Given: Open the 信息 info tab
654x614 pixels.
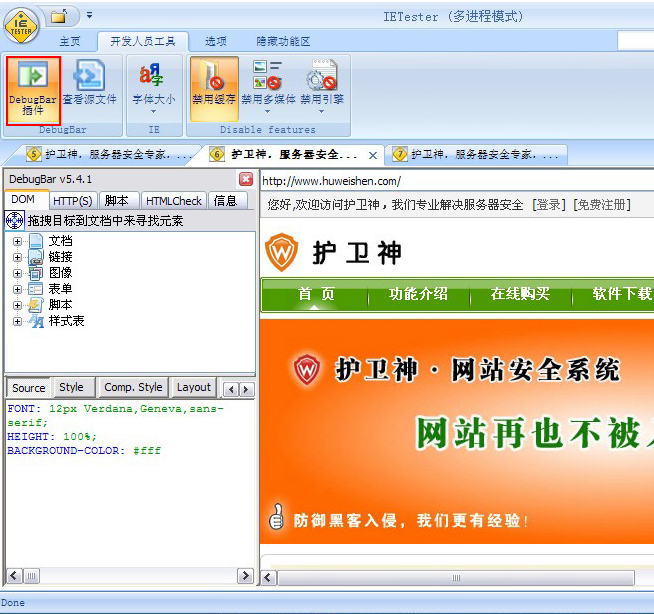Looking at the screenshot, I should pos(226,201).
